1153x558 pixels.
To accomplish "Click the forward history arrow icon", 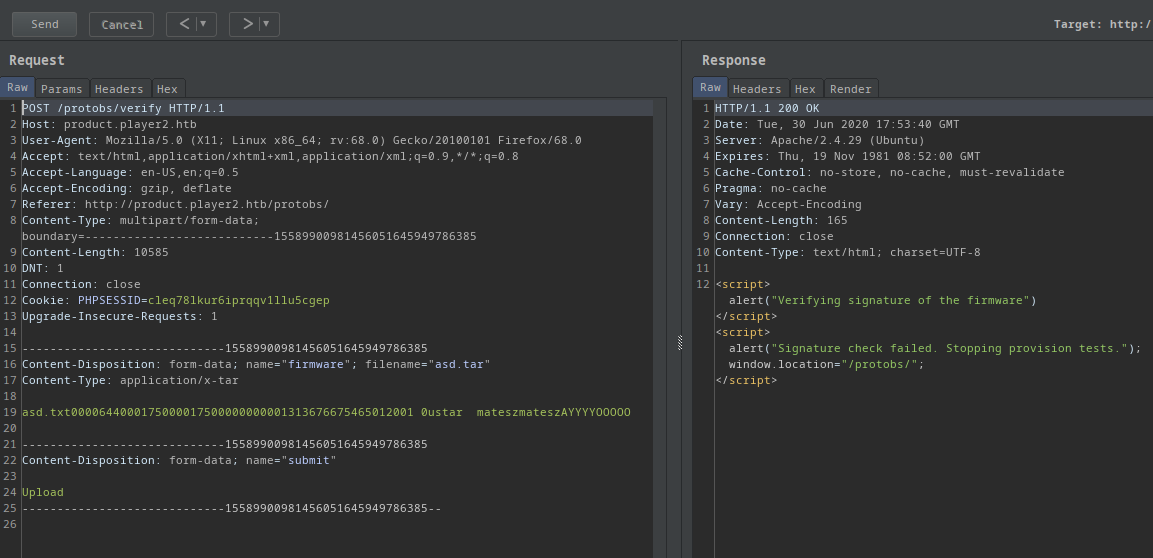I will tap(246, 24).
